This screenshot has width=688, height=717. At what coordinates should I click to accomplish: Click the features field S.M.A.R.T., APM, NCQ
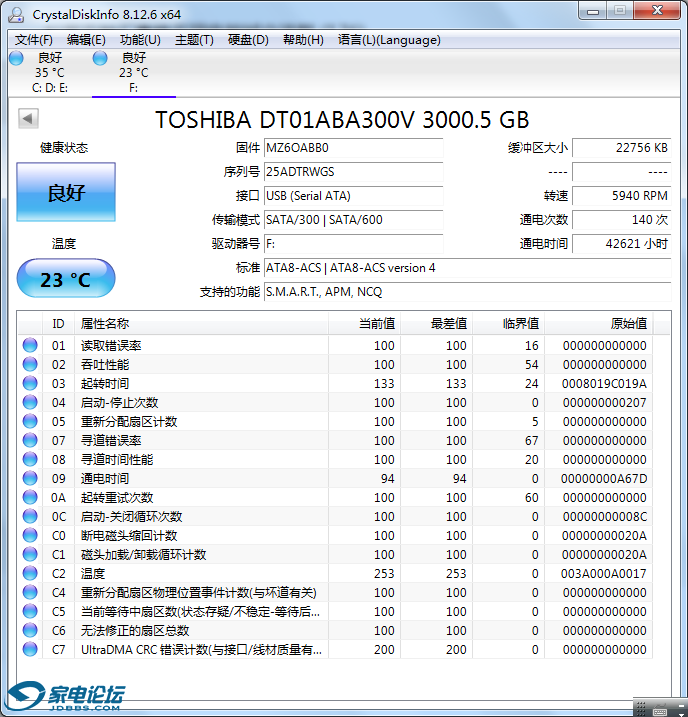coord(468,292)
